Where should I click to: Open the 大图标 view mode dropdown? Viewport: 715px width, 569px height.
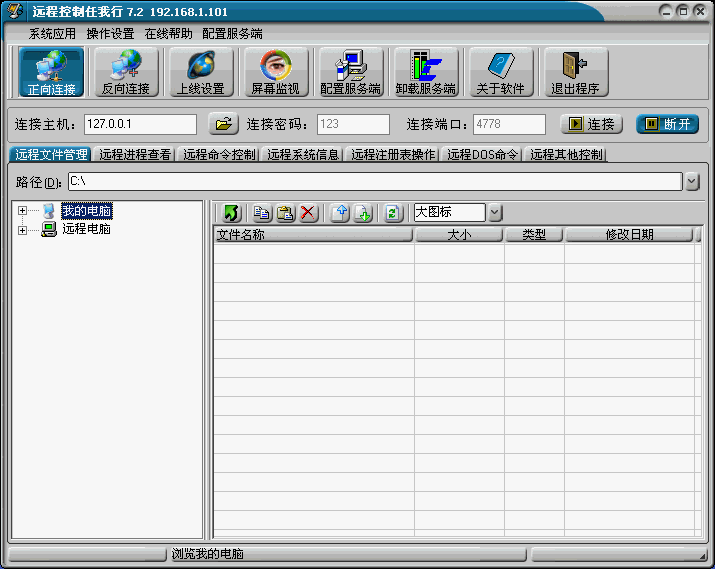tap(495, 213)
